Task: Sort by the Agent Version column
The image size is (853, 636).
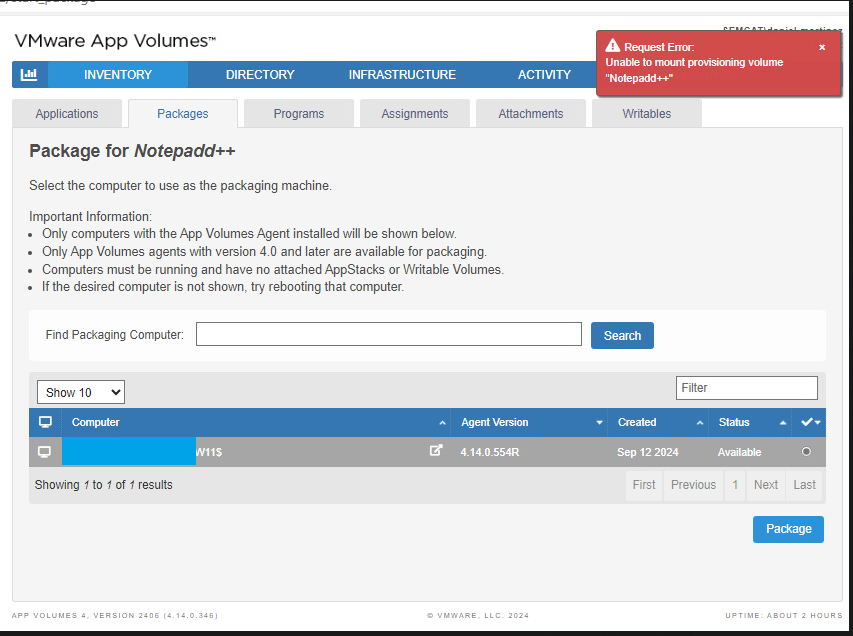Action: click(x=529, y=422)
